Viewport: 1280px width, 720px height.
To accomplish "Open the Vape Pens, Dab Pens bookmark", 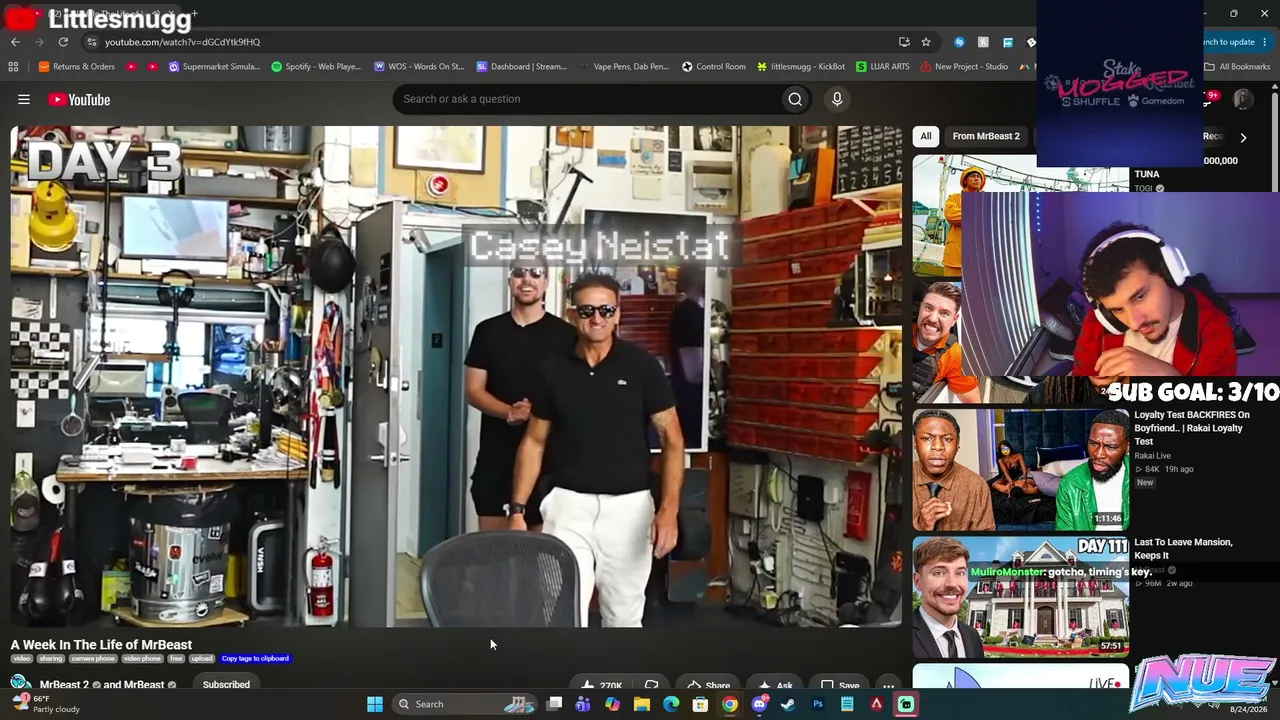I will coord(624,67).
